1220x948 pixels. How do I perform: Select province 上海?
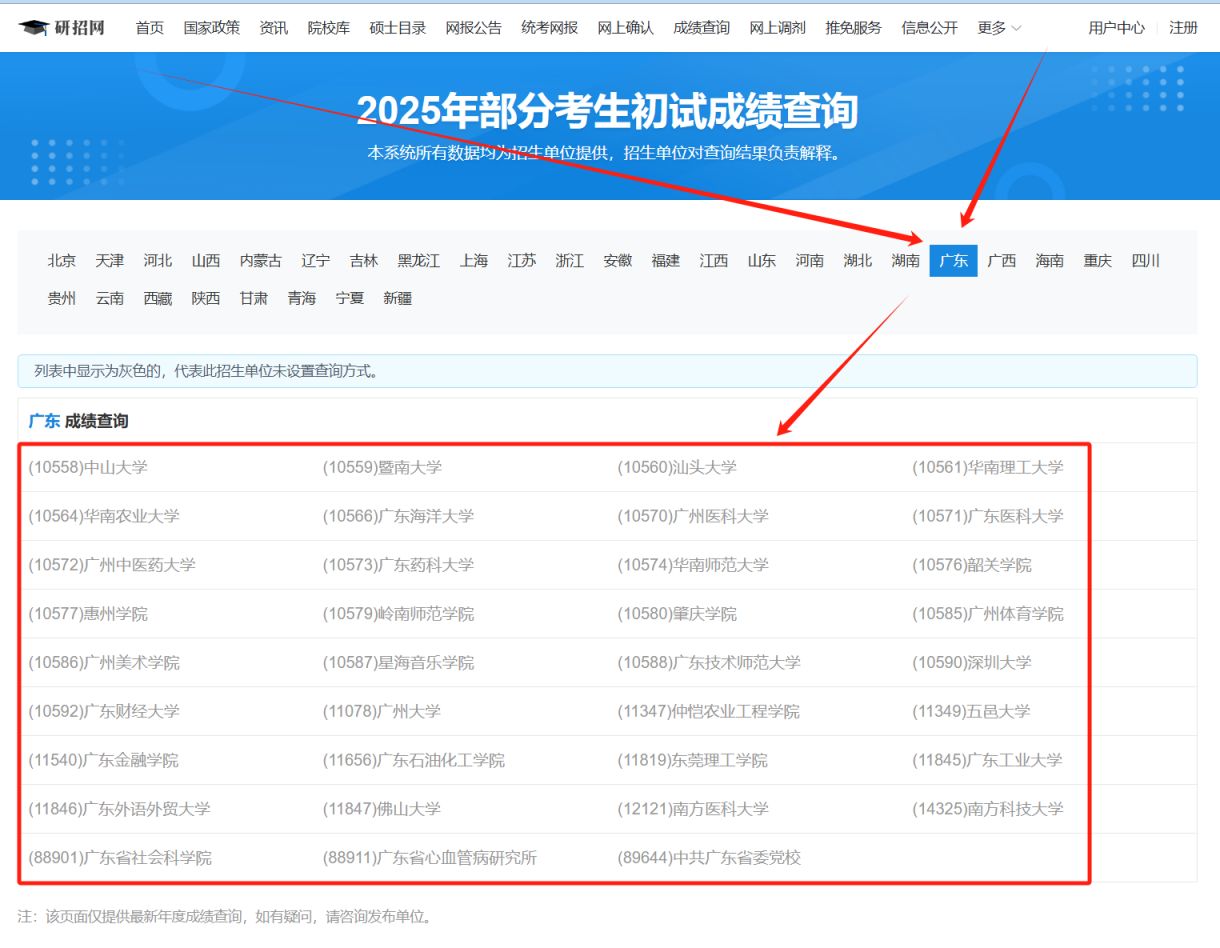tap(474, 261)
